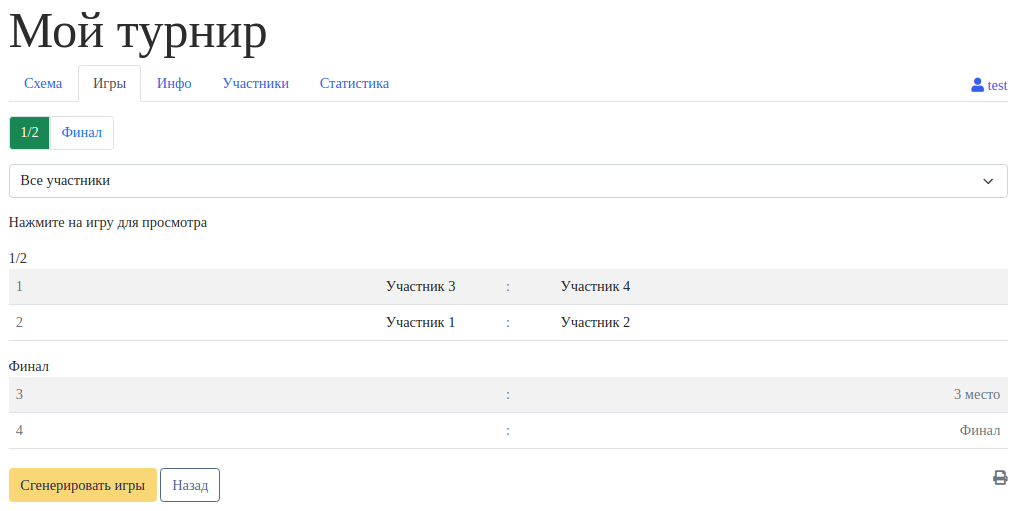This screenshot has width=1019, height=511.
Task: Switch to the Игры tab
Action: 109,84
